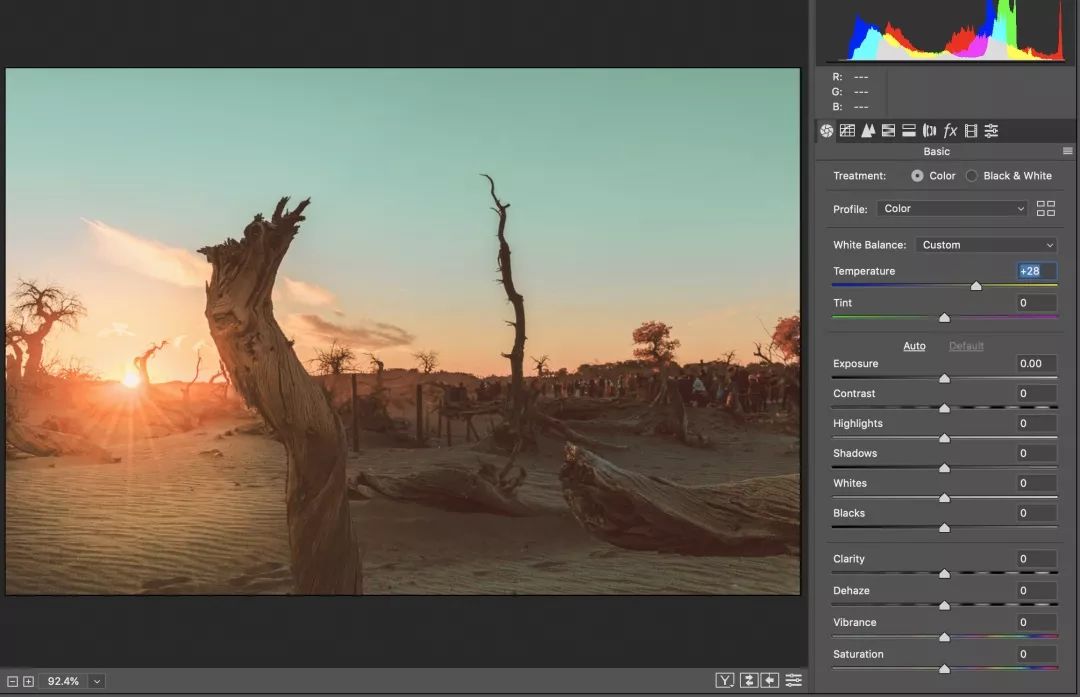1080x697 pixels.
Task: Click the Exposure value input field
Action: 1036,364
